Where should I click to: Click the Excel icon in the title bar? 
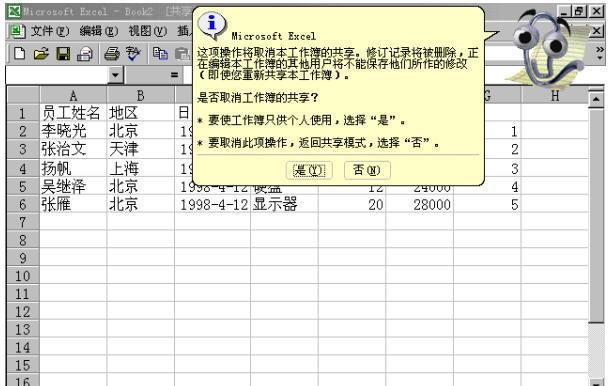click(14, 11)
